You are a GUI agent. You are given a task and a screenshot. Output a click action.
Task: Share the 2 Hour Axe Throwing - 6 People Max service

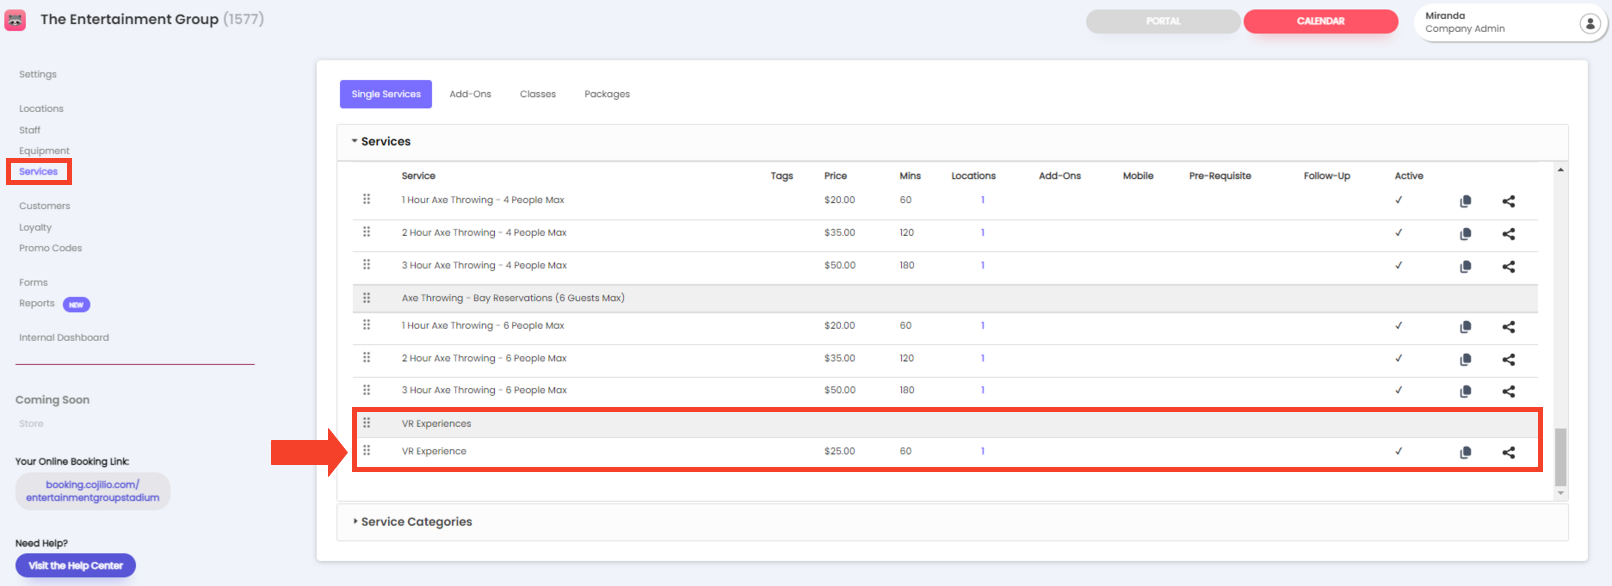[1508, 359]
